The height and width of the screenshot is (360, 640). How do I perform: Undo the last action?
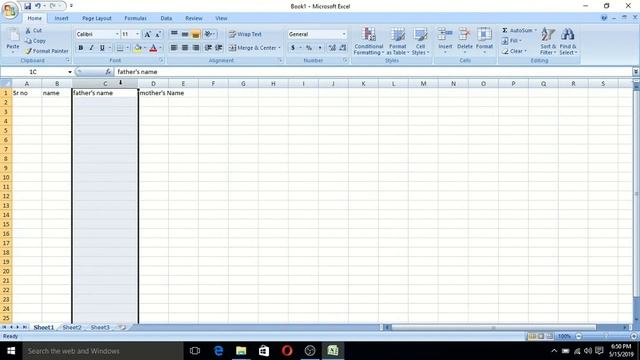38,6
